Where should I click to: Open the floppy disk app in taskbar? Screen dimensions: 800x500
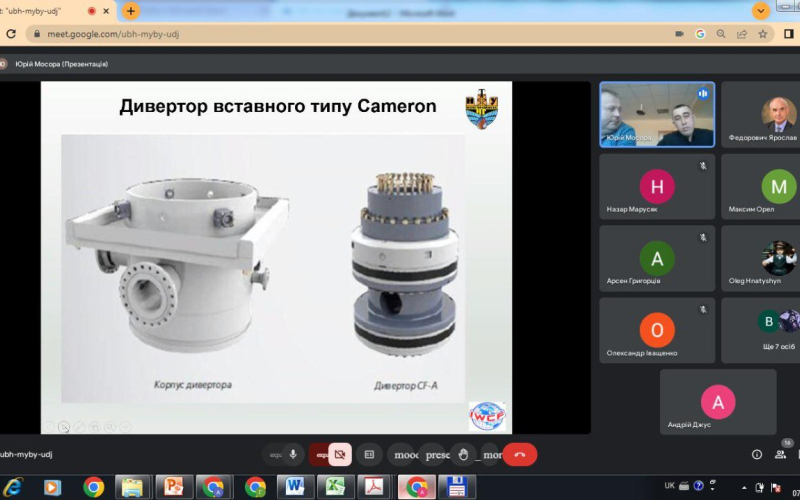coord(457,487)
